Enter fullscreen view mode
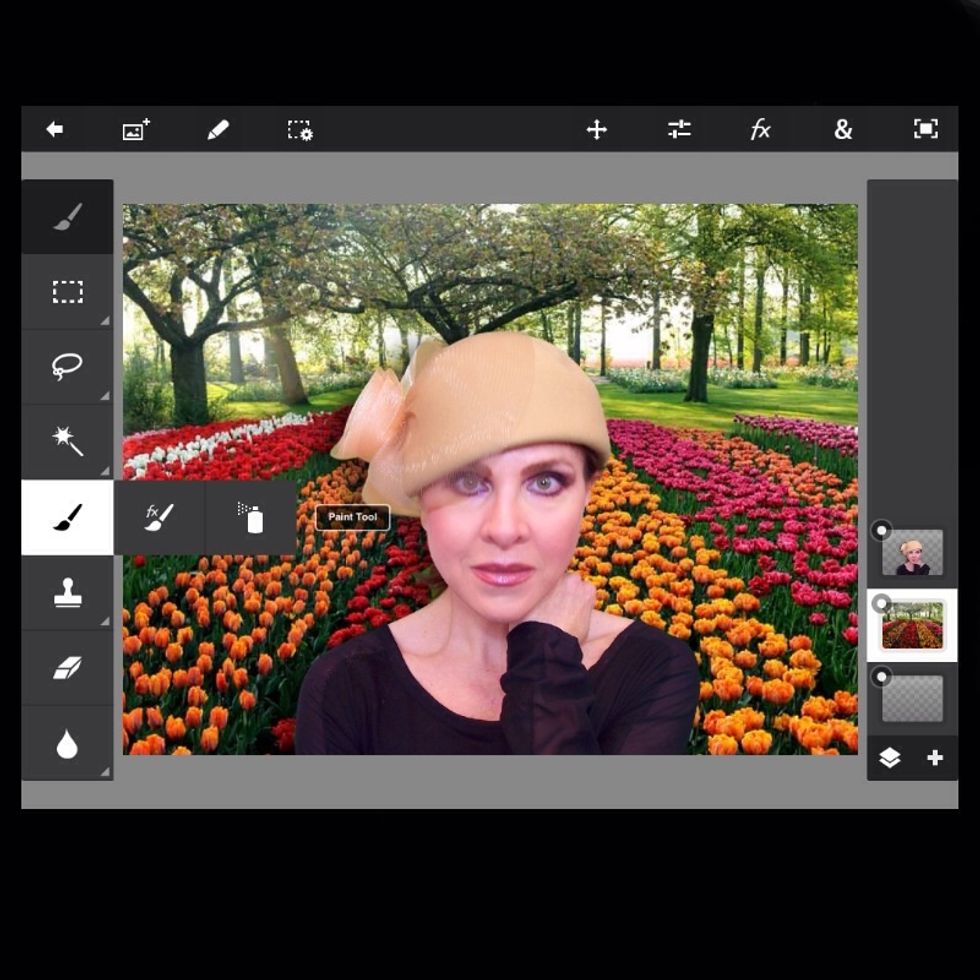 [925, 130]
